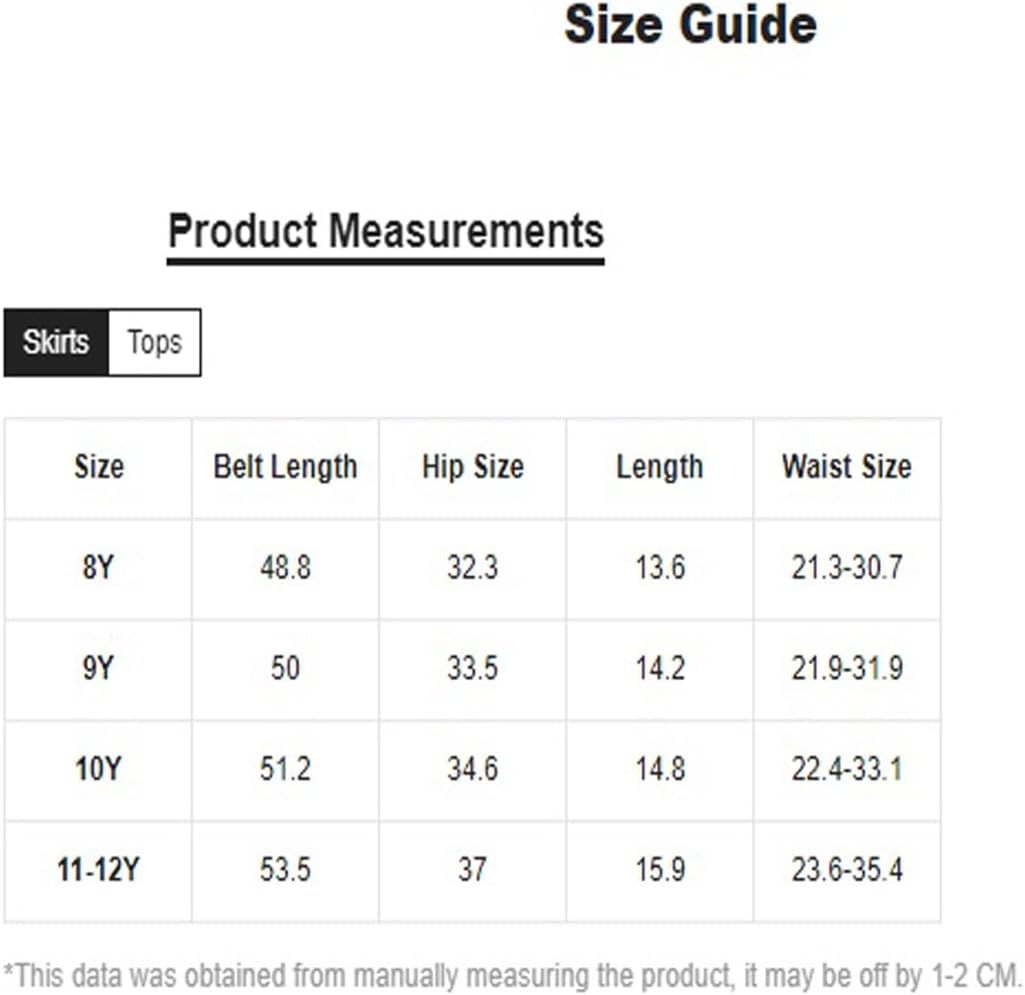Select the 9Y size row label
Viewport: 1025px width, 995px height.
coord(98,668)
